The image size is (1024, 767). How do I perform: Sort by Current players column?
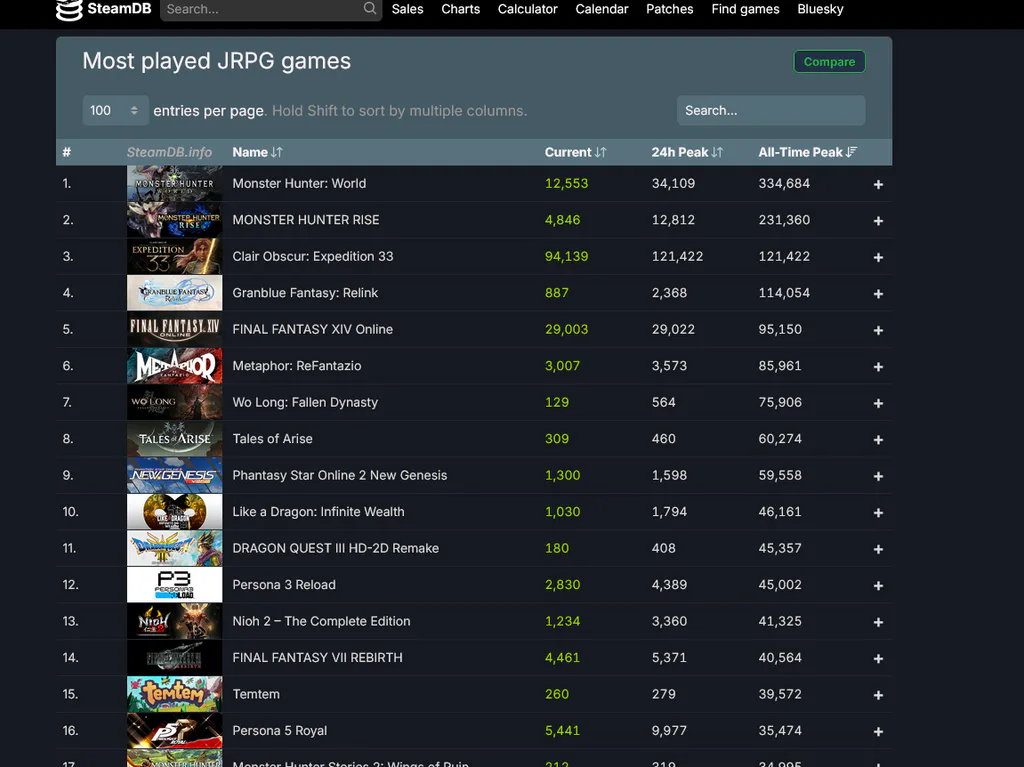pyautogui.click(x=575, y=152)
